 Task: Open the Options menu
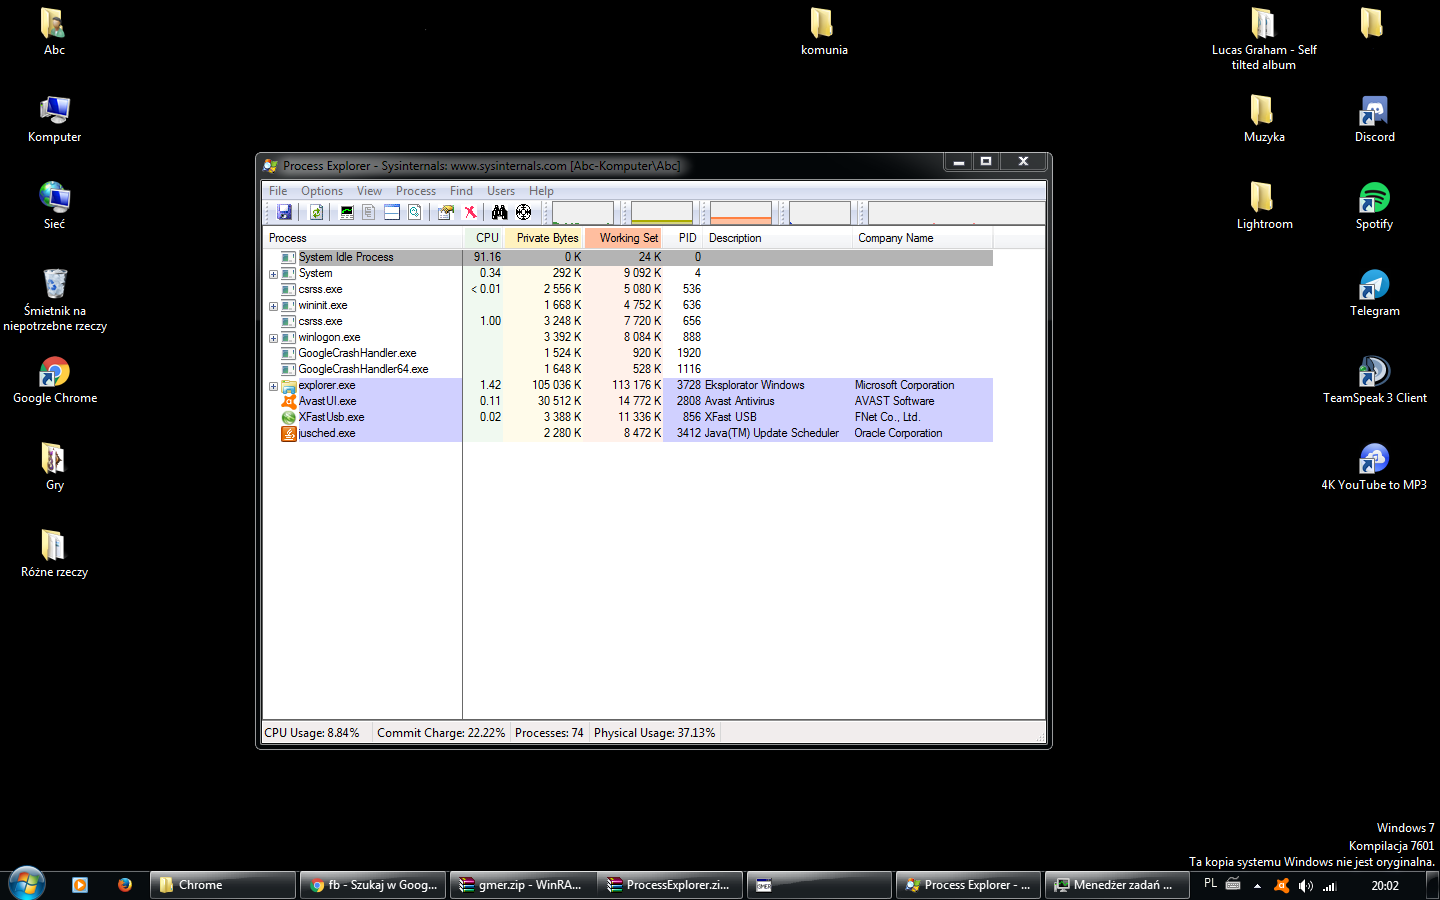click(322, 191)
